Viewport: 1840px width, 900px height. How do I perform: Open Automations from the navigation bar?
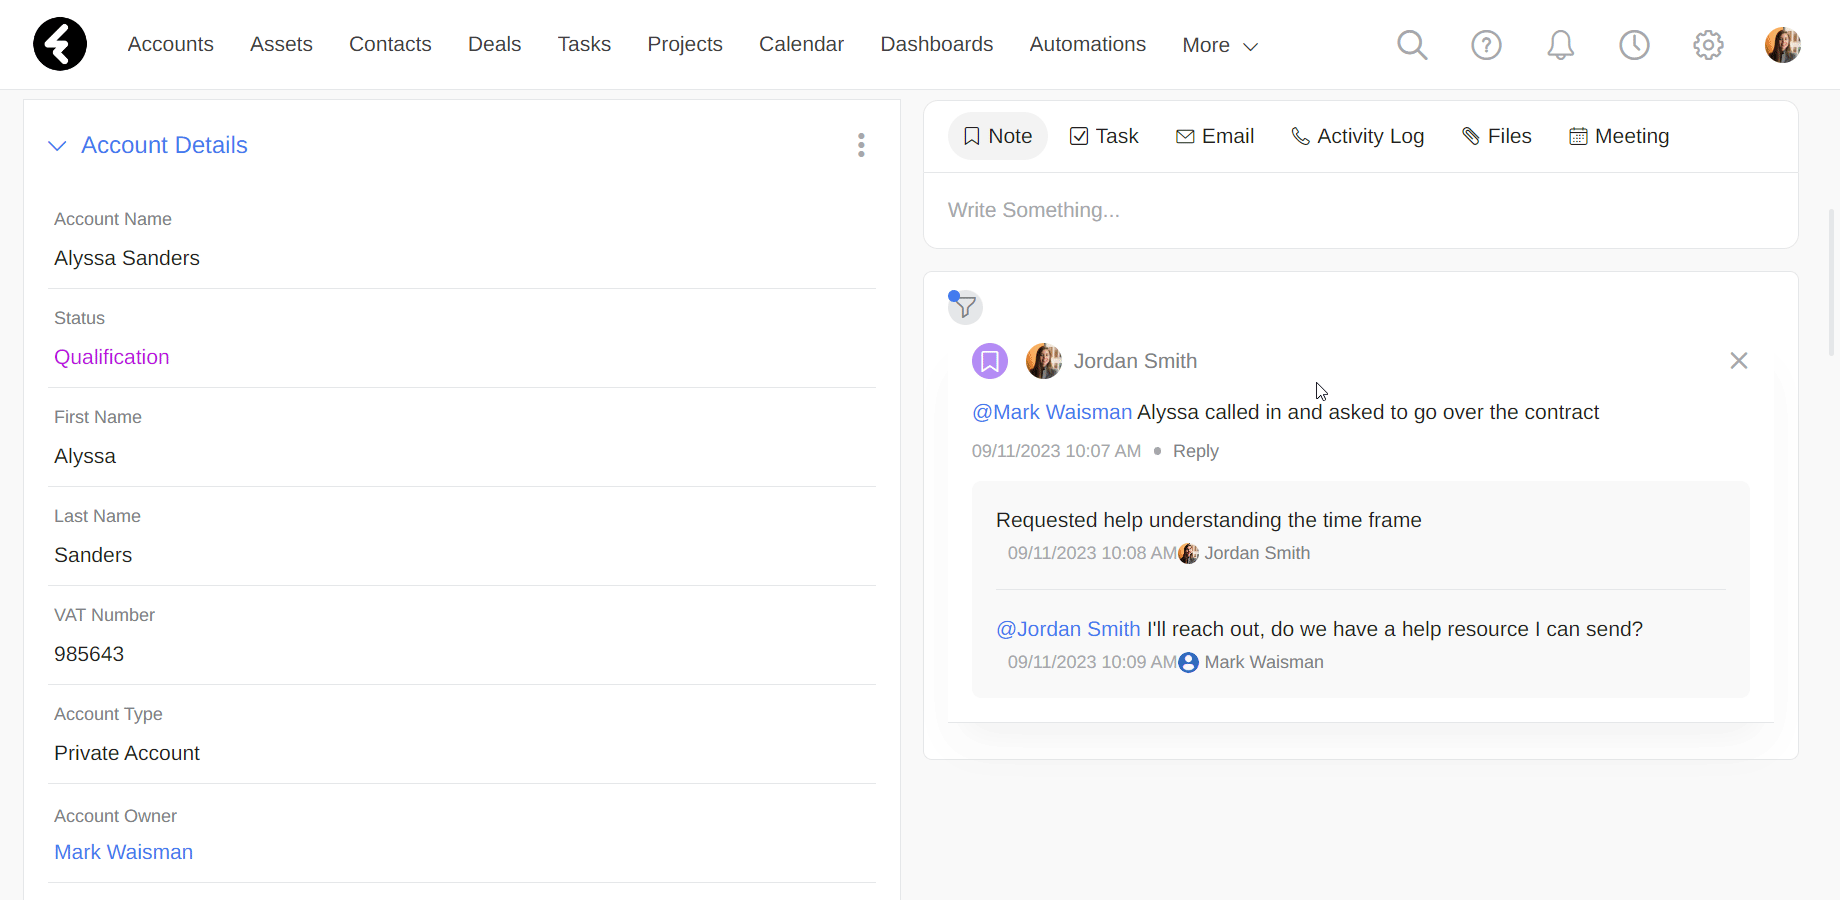pos(1088,44)
